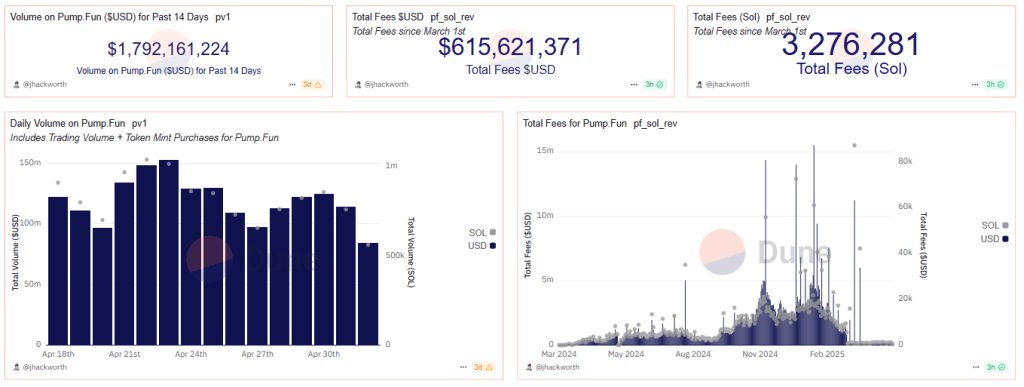Select the final, shortest bar in the Daily Volume chart
1024x387 pixels.
368,294
